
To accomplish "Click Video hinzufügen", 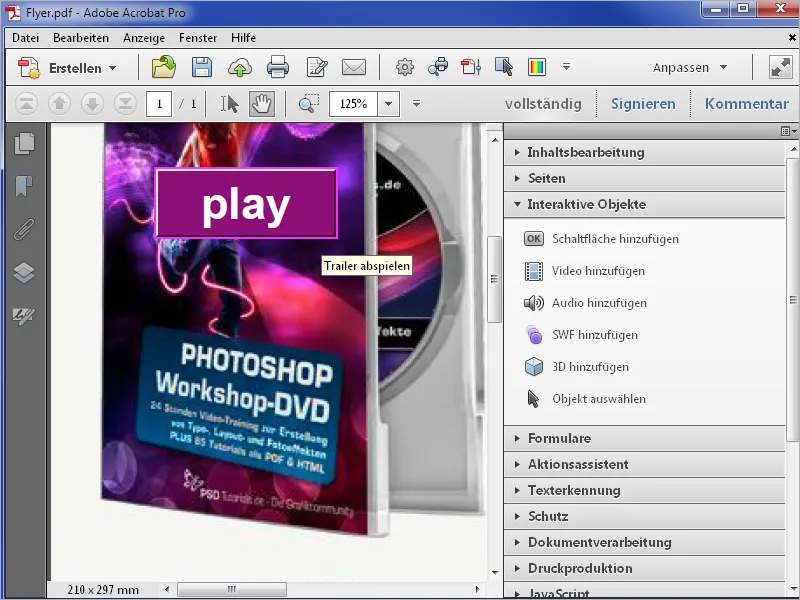I will coord(584,271).
